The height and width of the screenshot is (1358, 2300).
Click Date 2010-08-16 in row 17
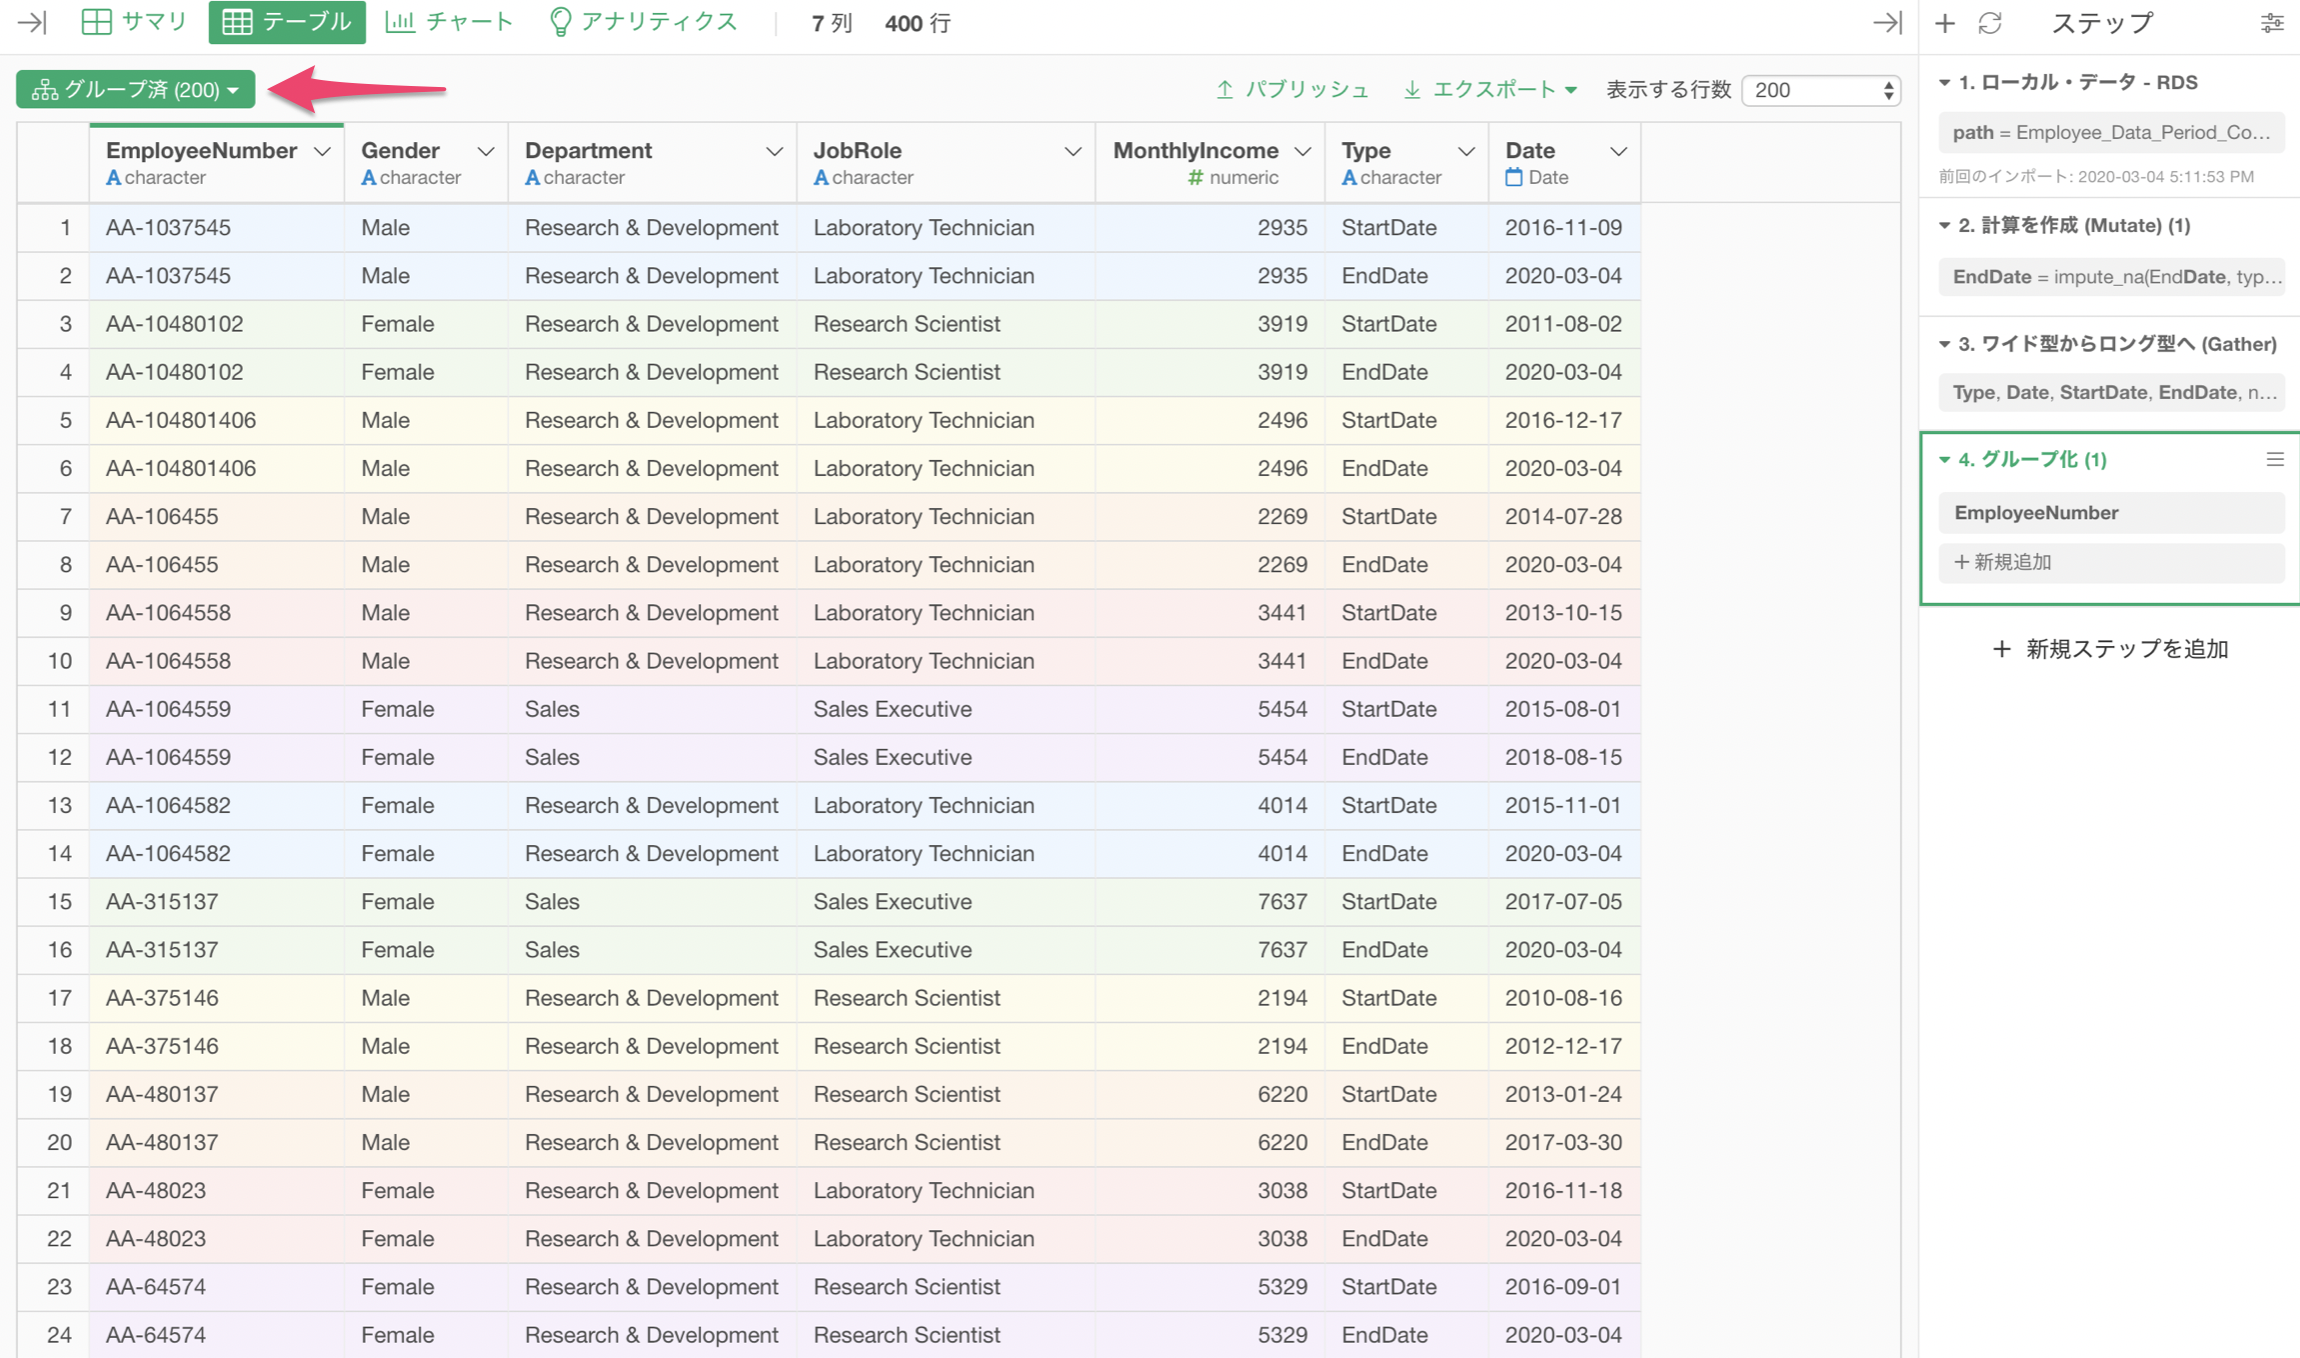coord(1563,997)
